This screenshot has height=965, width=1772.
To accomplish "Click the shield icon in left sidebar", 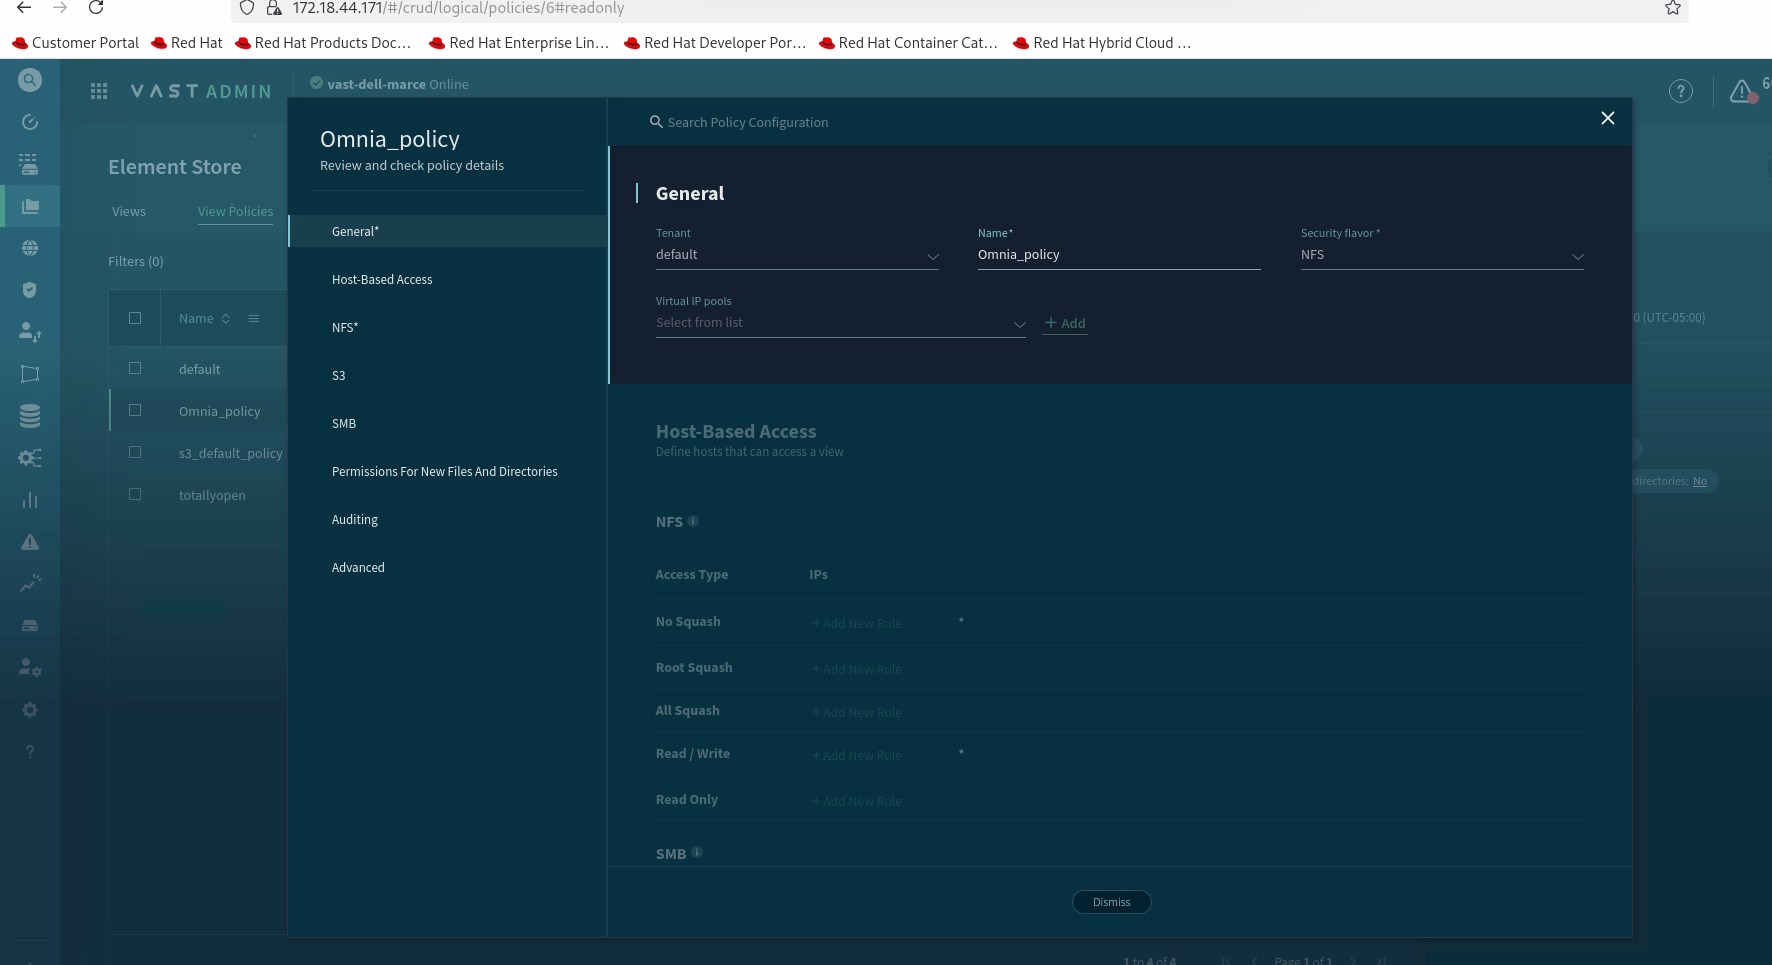I will (30, 290).
